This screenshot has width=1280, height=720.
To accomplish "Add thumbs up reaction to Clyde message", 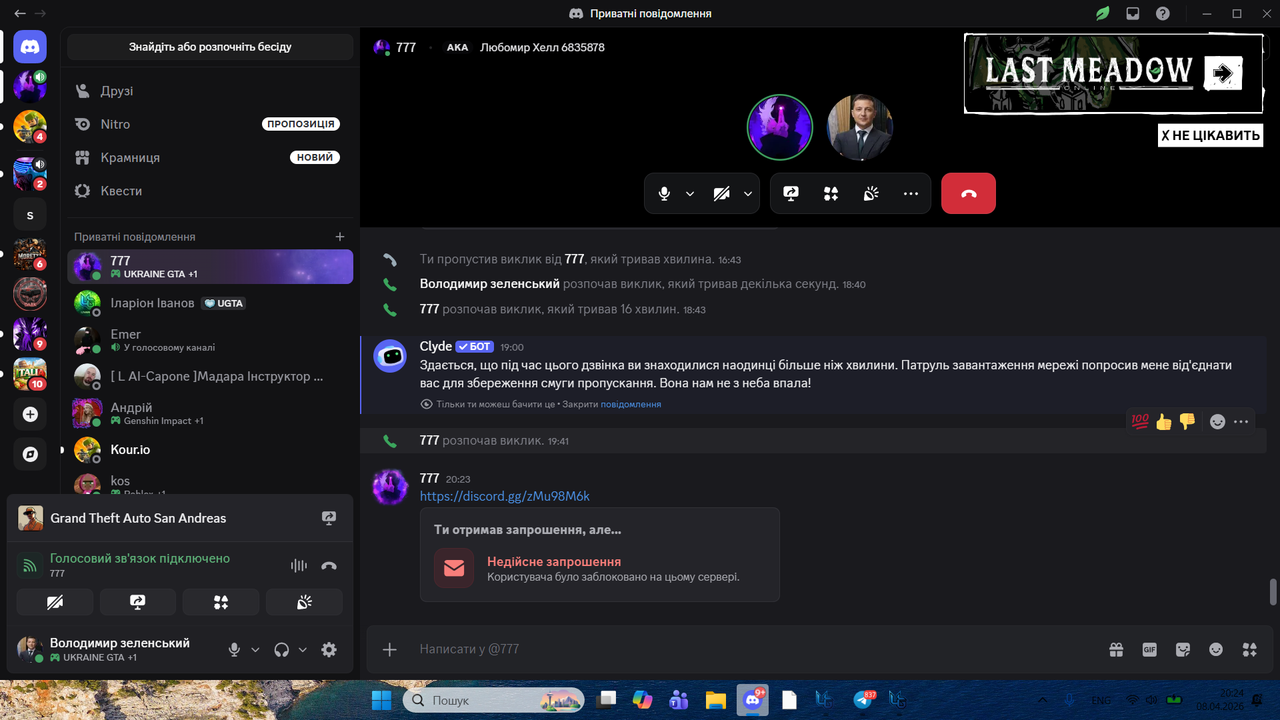I will [x=1163, y=422].
